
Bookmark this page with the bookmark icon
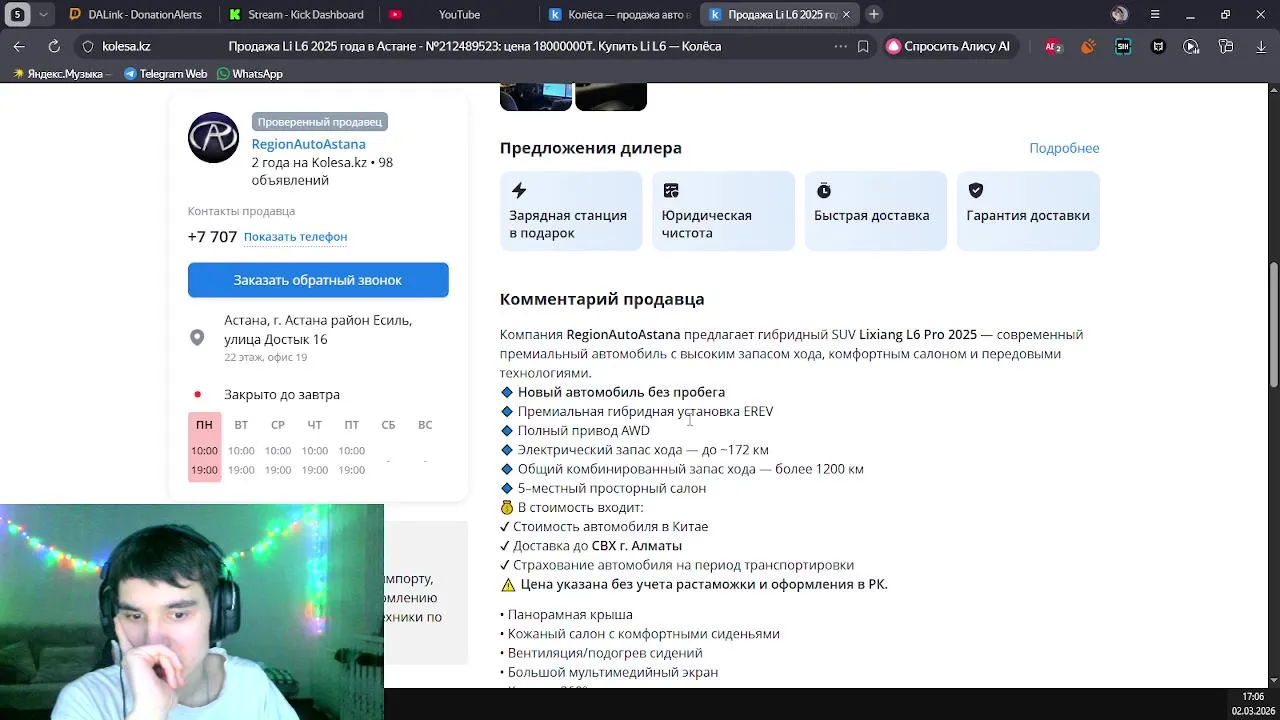tap(863, 46)
